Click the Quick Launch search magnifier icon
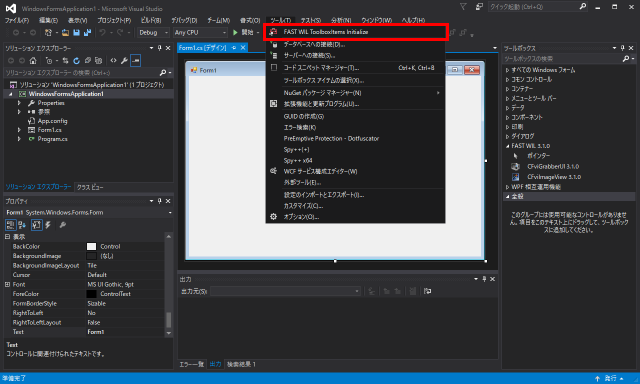 click(582, 6)
